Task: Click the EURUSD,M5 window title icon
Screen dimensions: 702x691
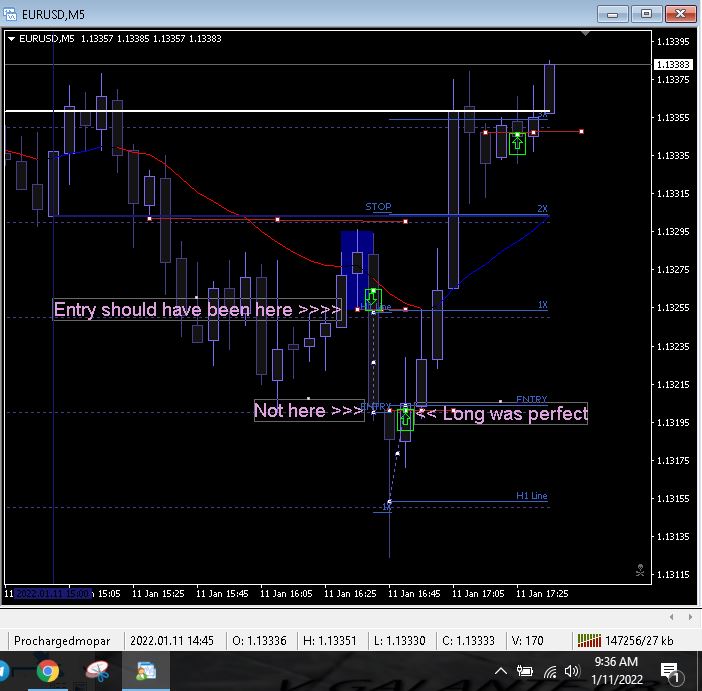Action: (10, 14)
